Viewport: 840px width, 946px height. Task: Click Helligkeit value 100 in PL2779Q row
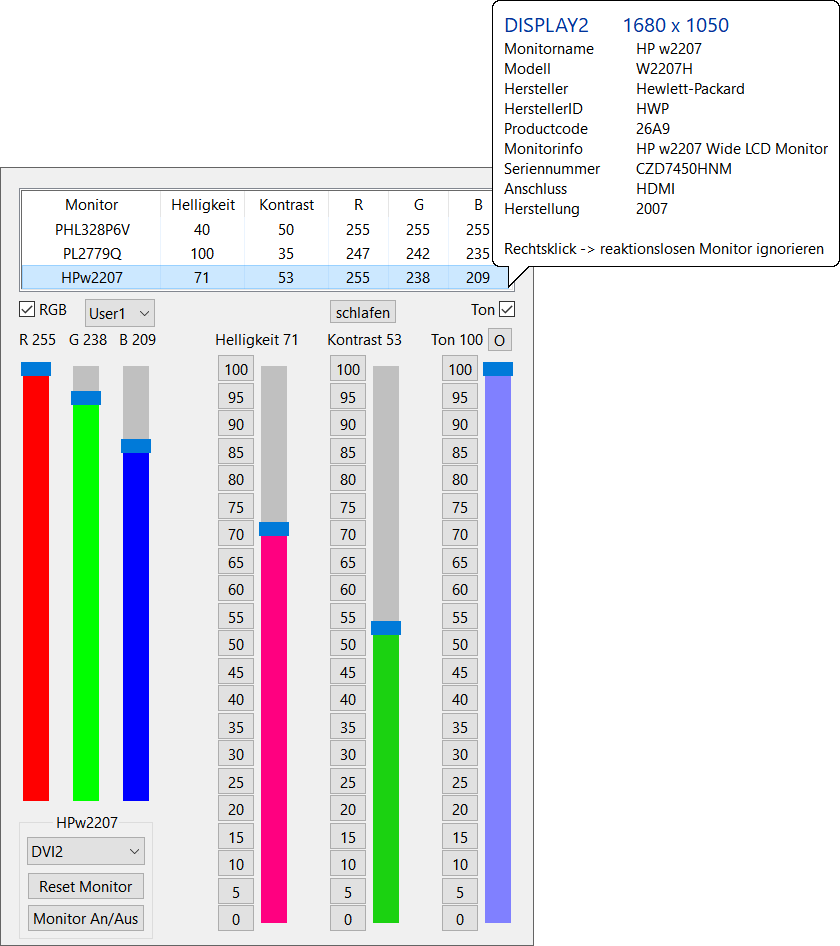(202, 254)
